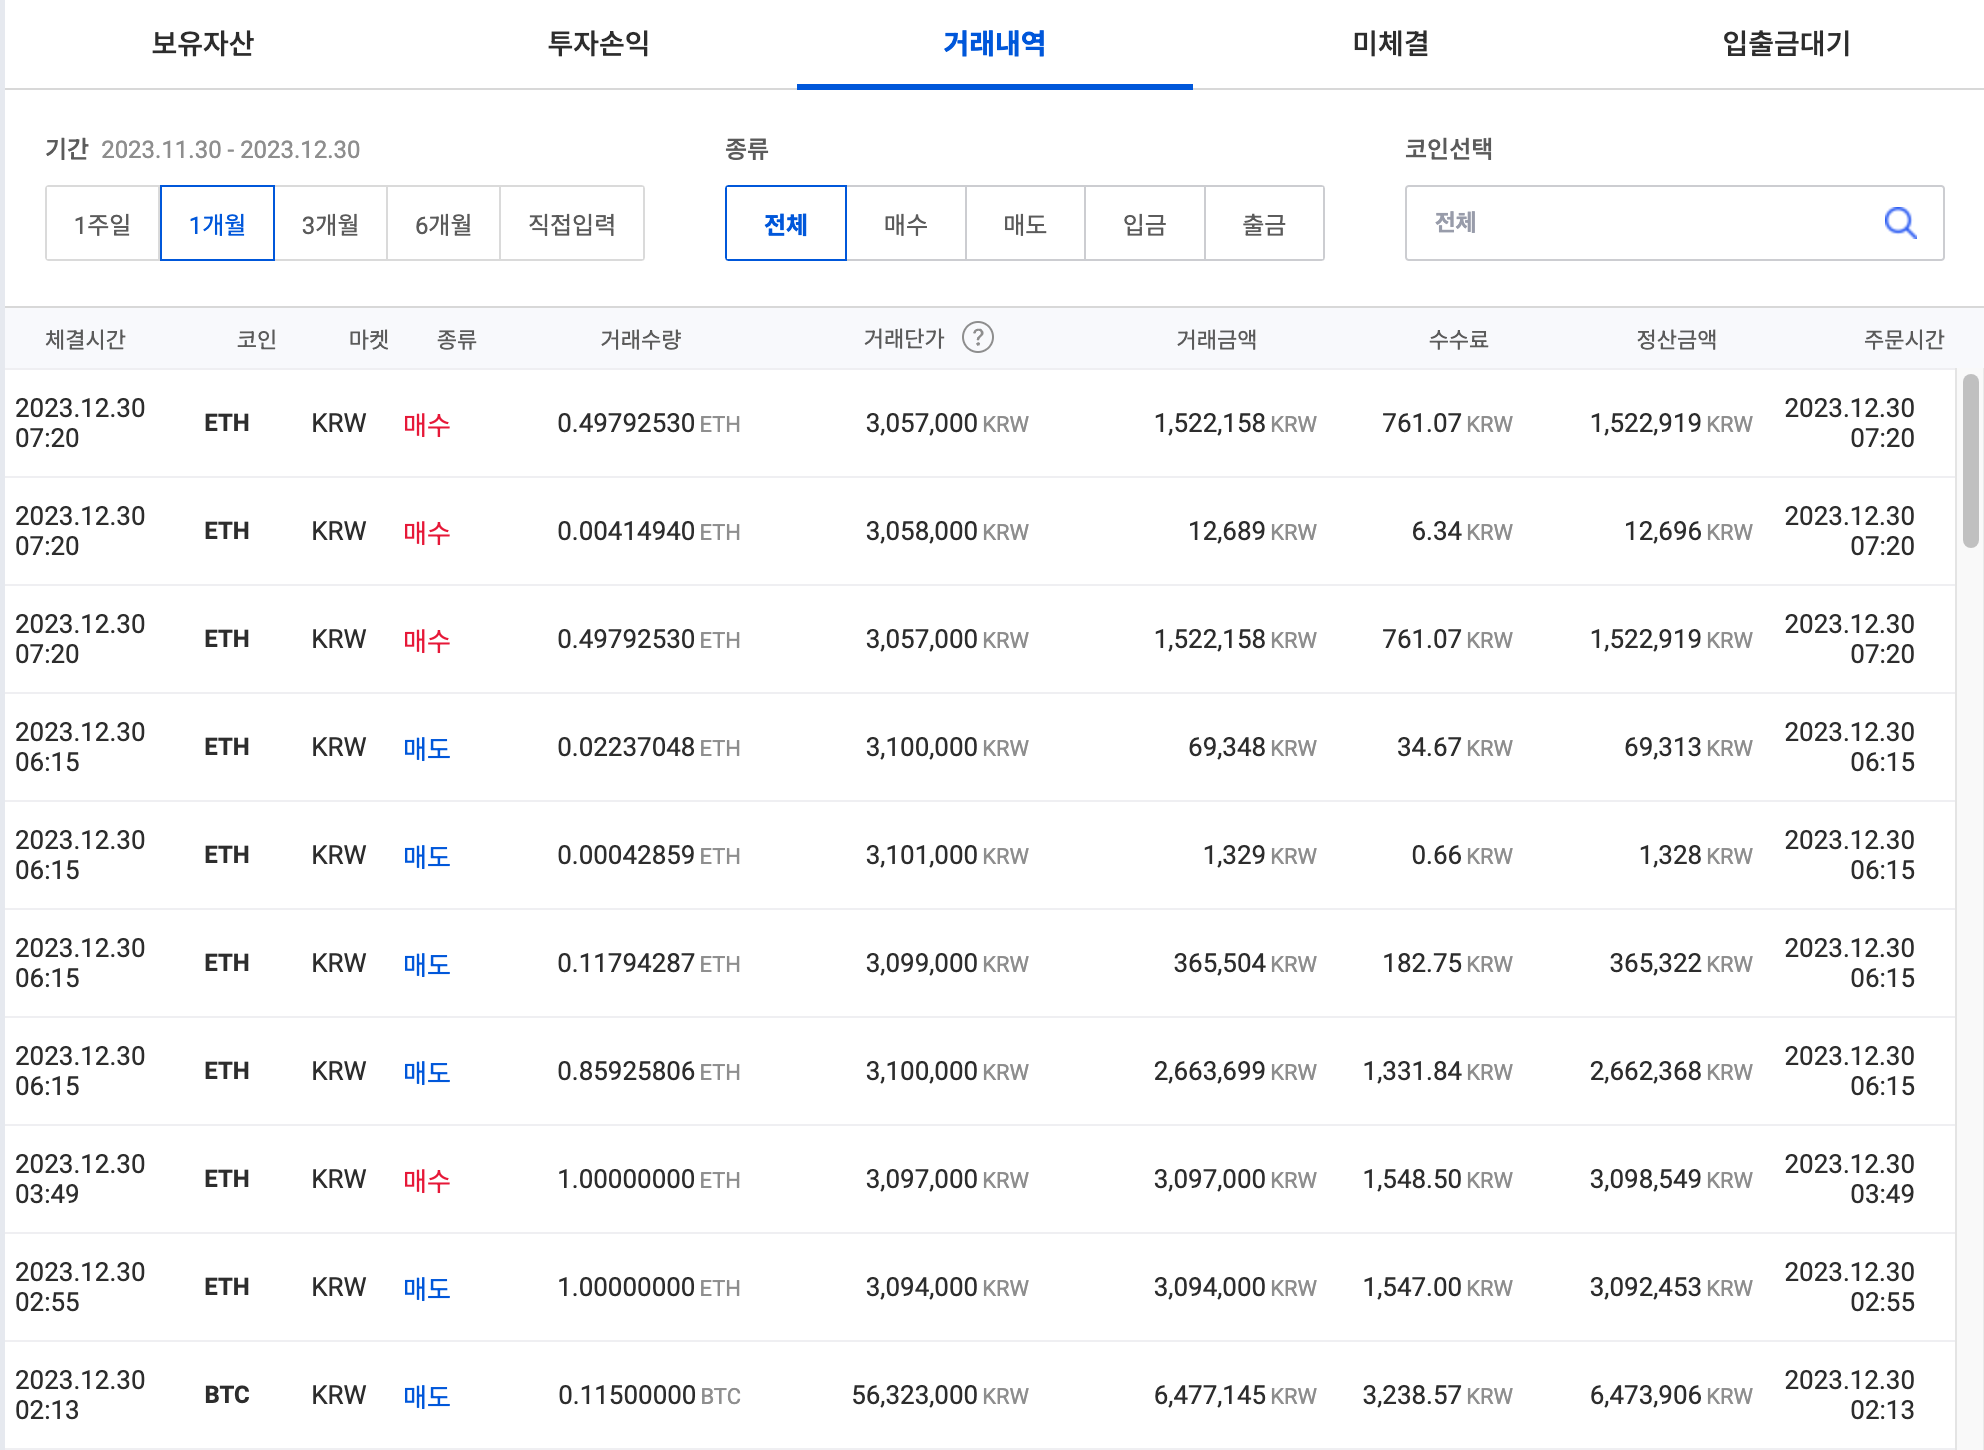Screen dimensions: 1984x1450
Task: Click the 거래단가 help question mark icon
Action: tap(977, 338)
